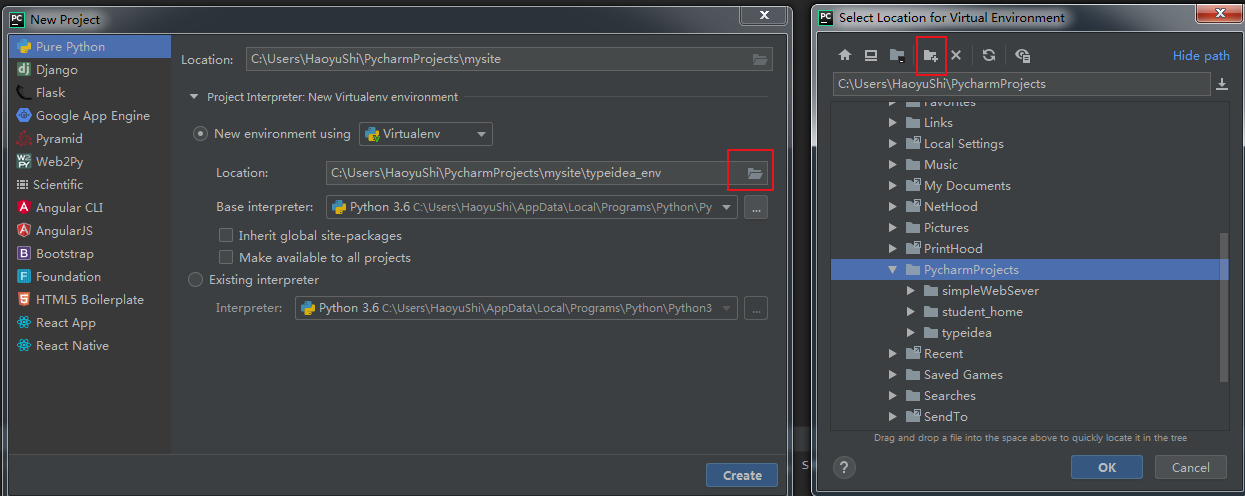Browse for project Location folder
The image size is (1245, 496).
(x=761, y=59)
